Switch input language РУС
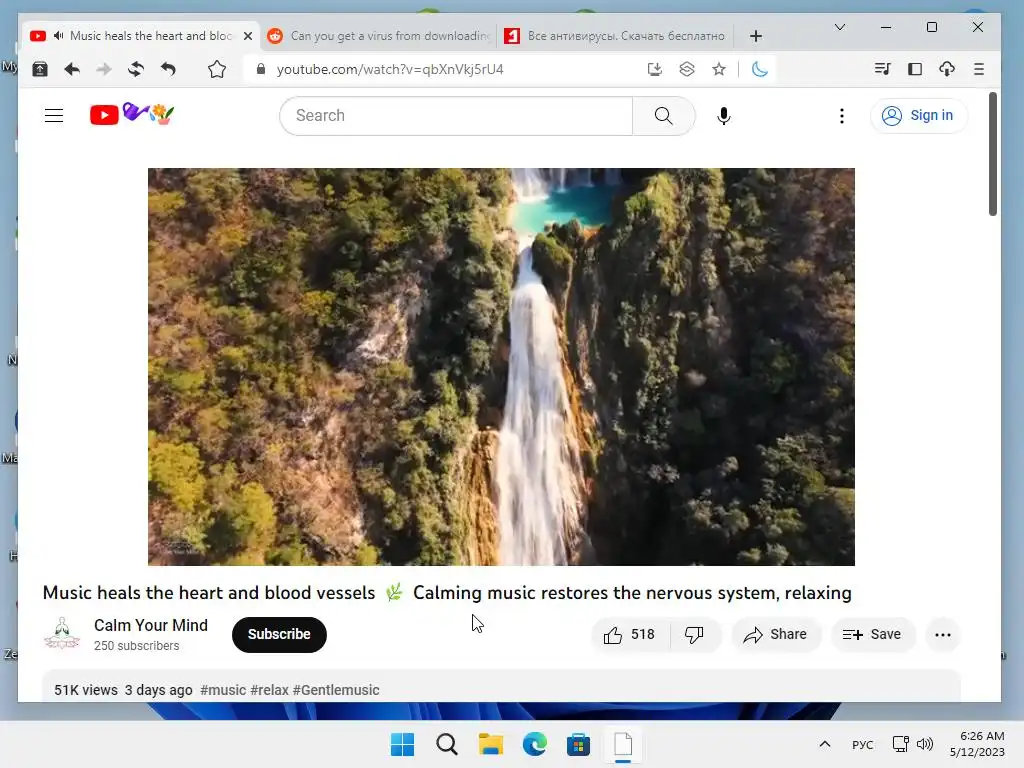1024x768 pixels. tap(863, 744)
